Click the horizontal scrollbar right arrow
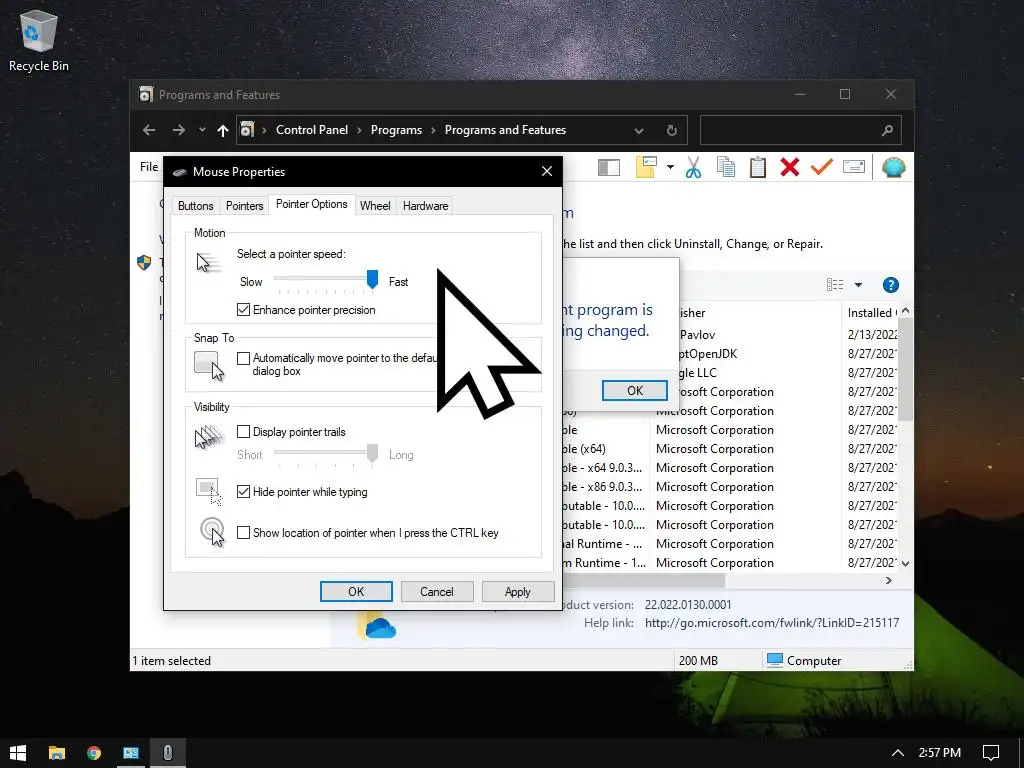Image resolution: width=1024 pixels, height=768 pixels. pyautogui.click(x=889, y=581)
